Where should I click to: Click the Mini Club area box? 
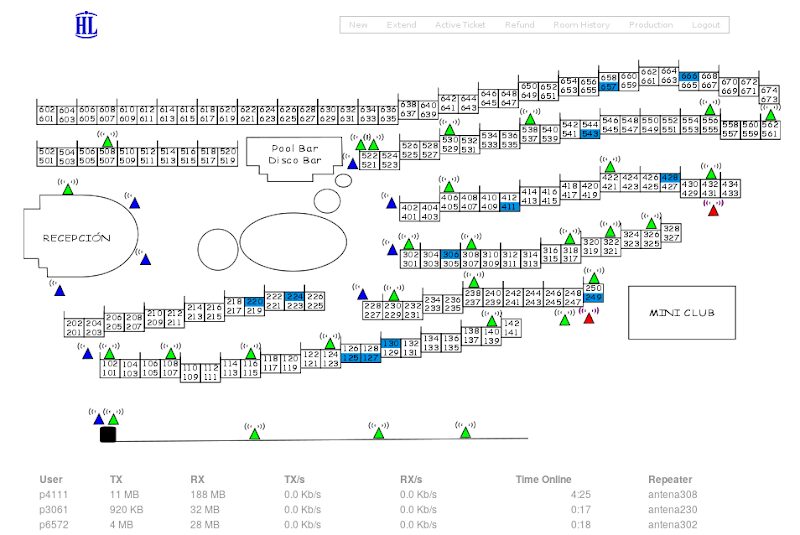point(682,312)
